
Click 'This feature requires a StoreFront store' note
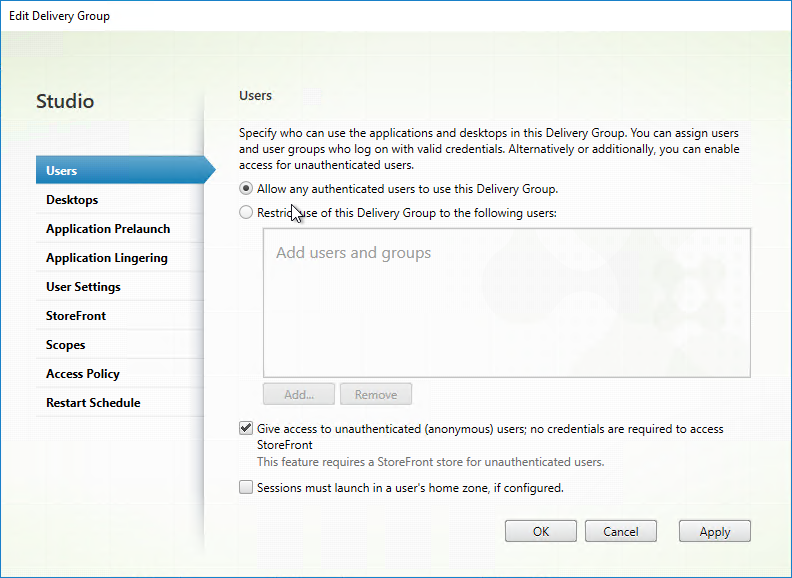coord(430,462)
